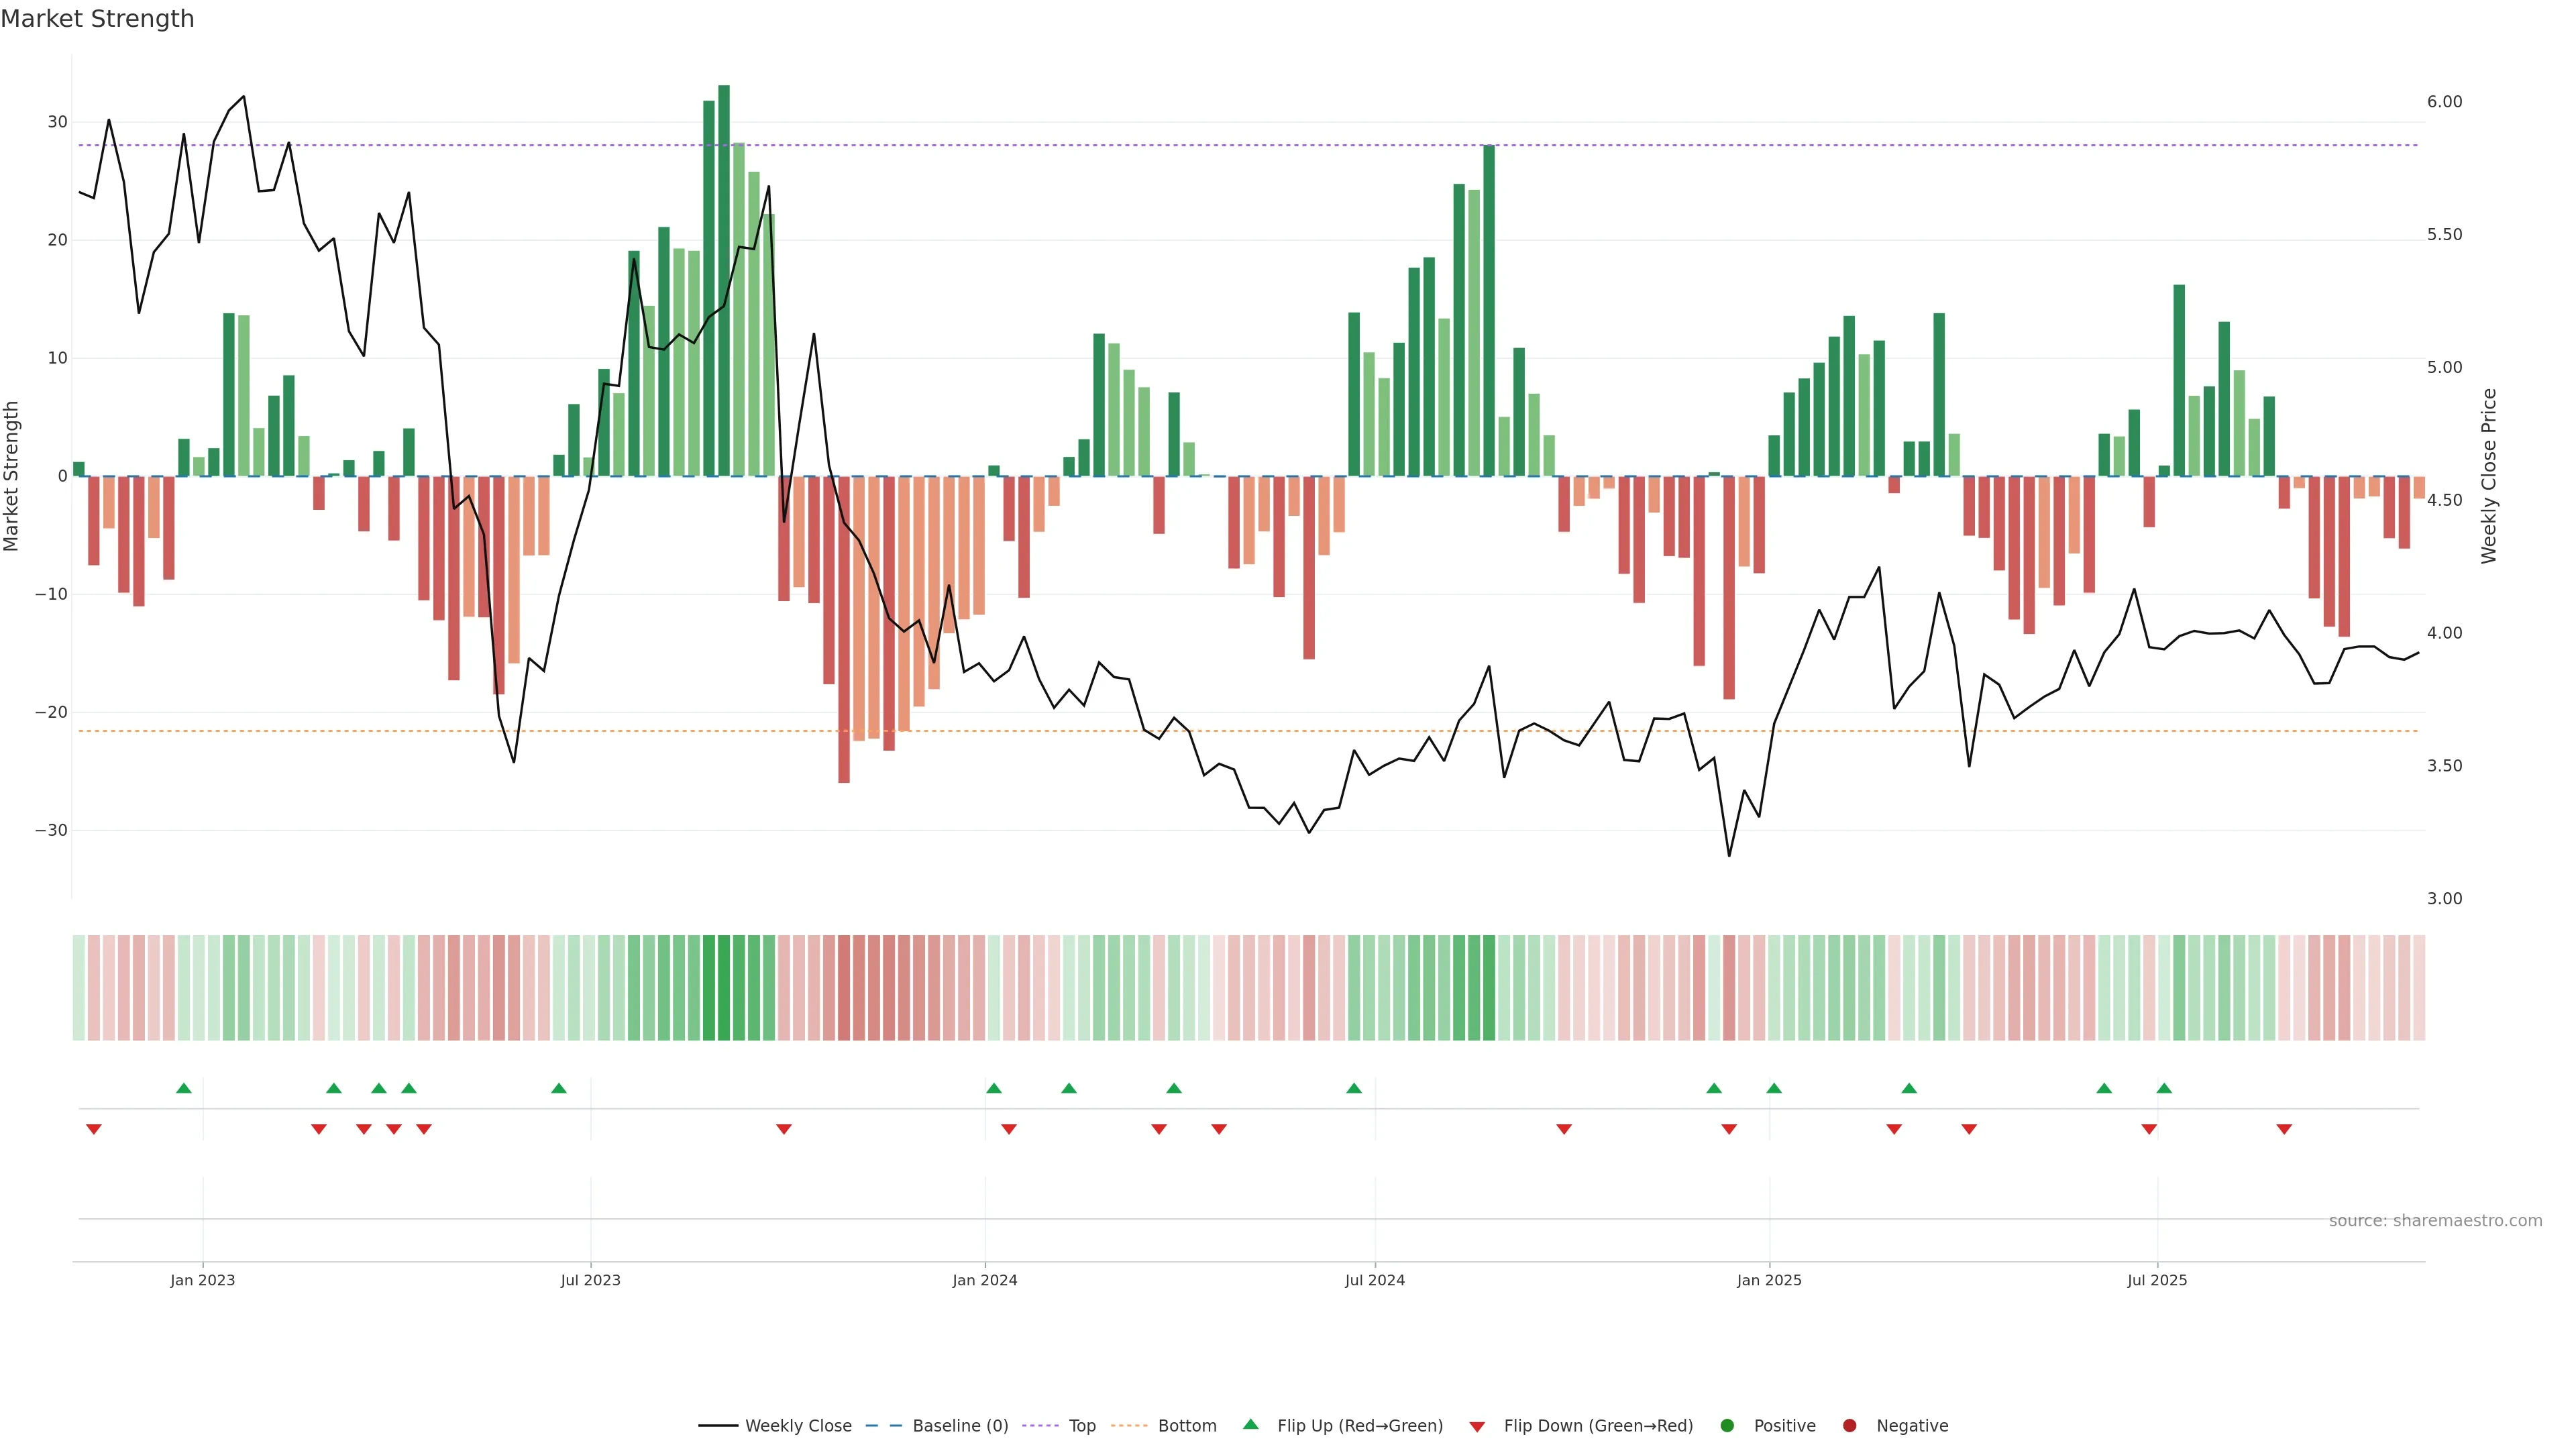
Task: Click last red flip-down triangle on right
Action: [x=2284, y=1129]
